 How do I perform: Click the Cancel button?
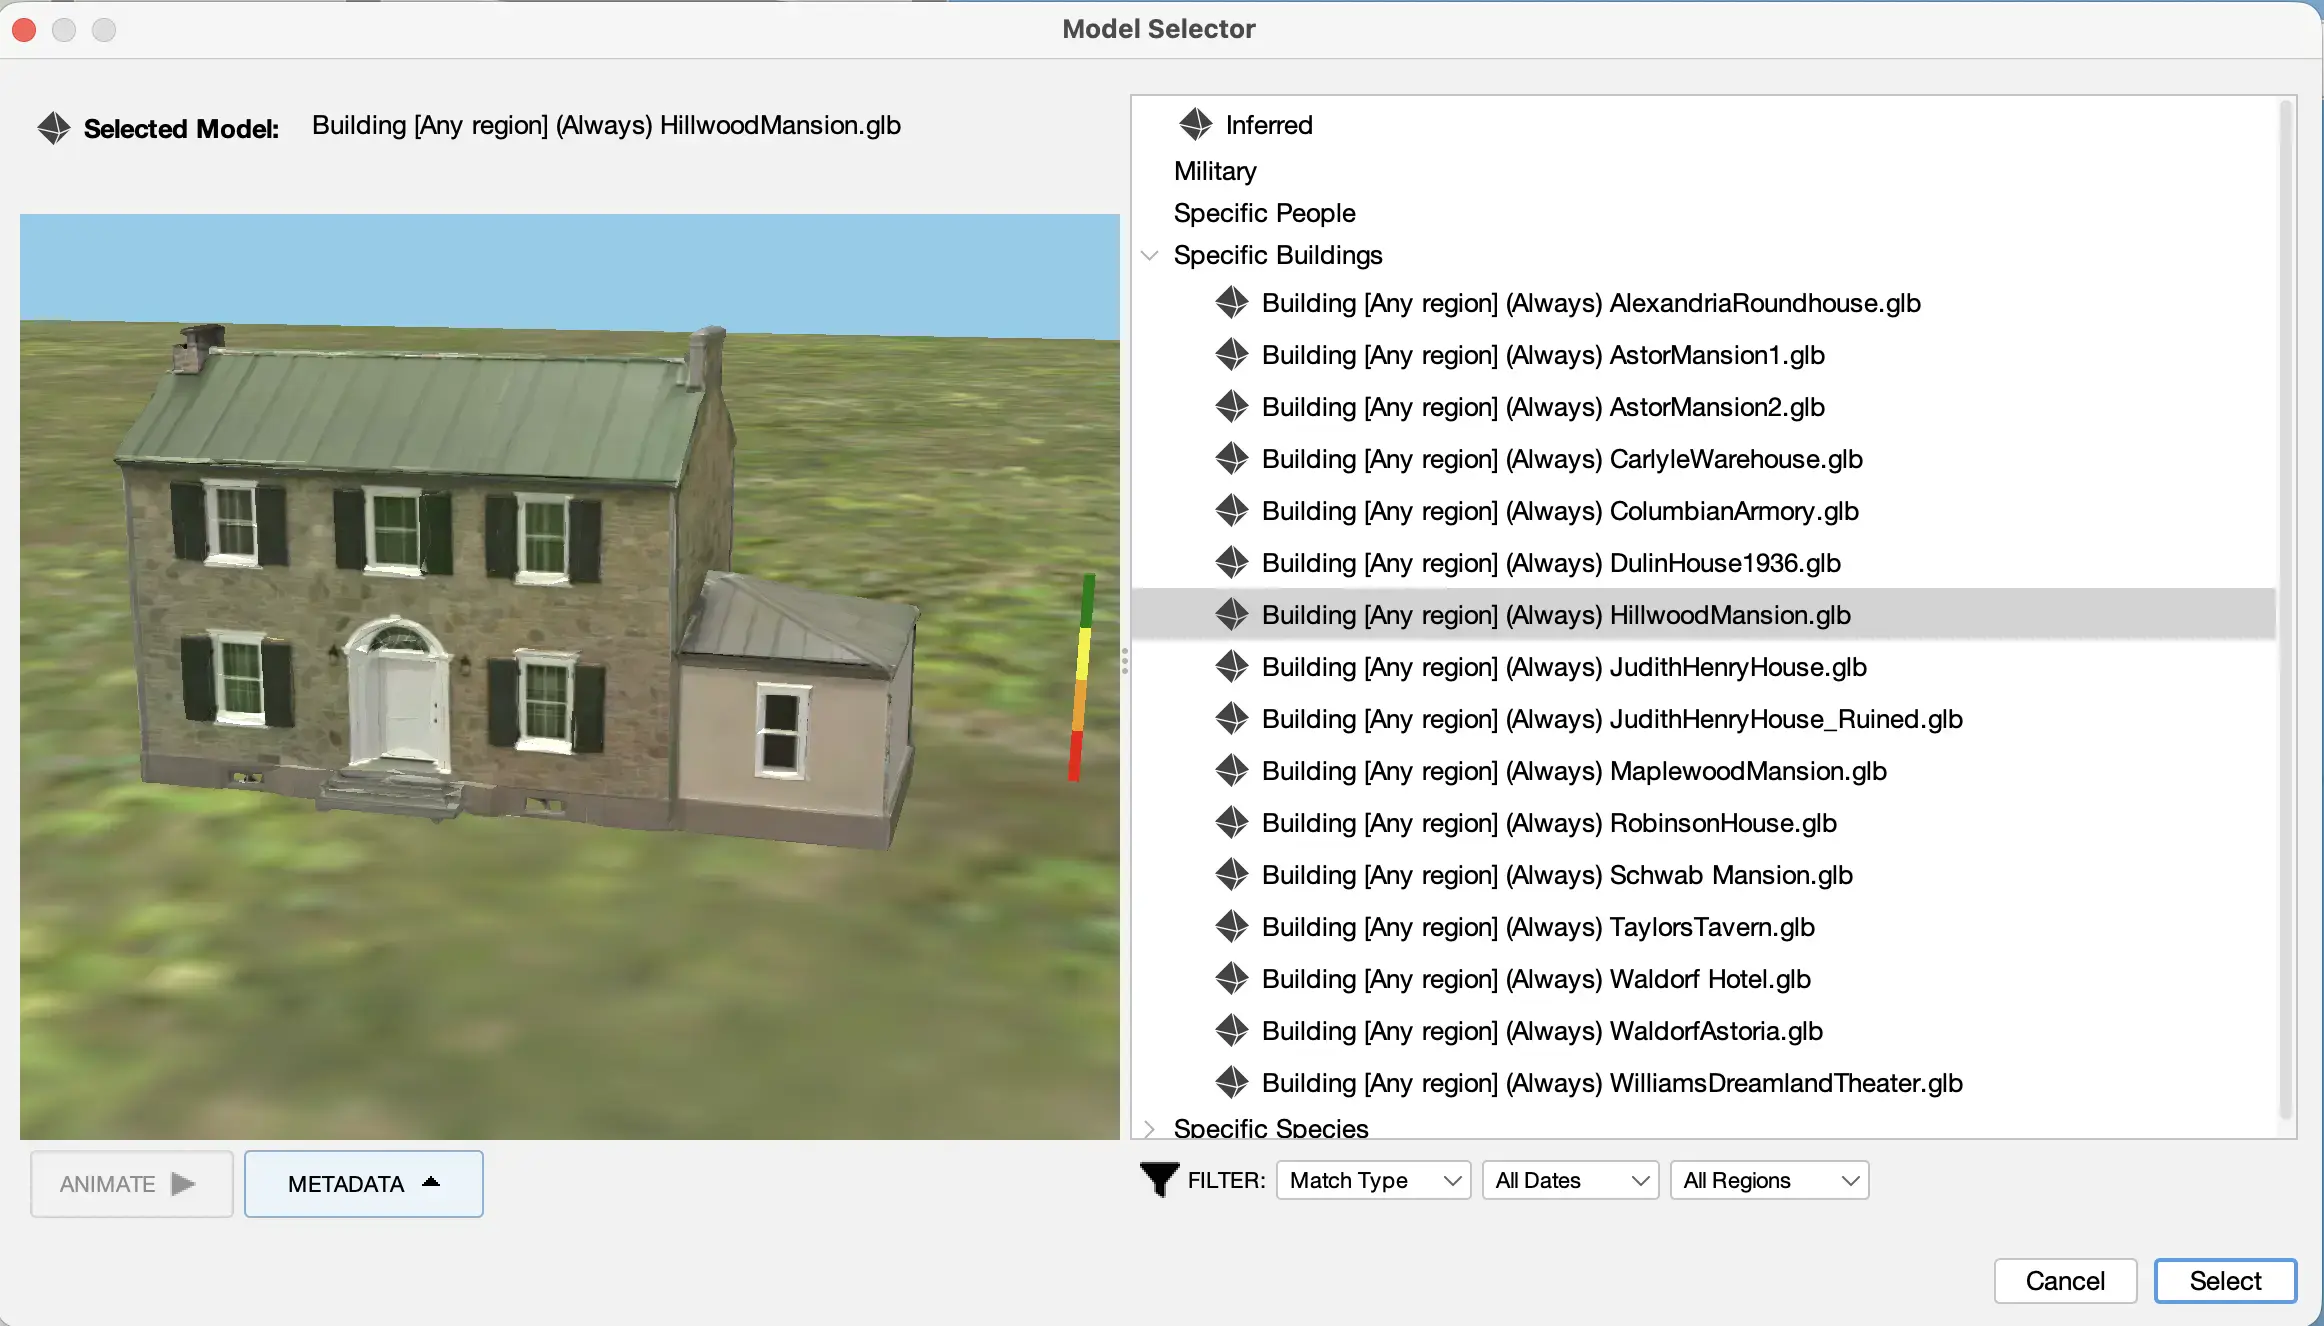point(2065,1281)
